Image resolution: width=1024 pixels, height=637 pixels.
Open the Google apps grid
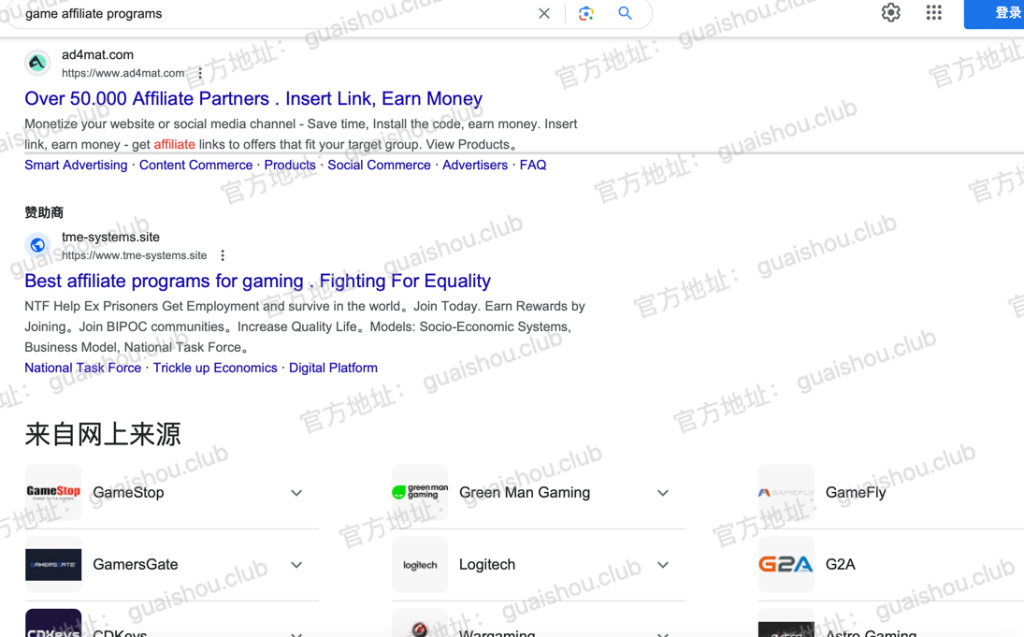[x=934, y=12]
